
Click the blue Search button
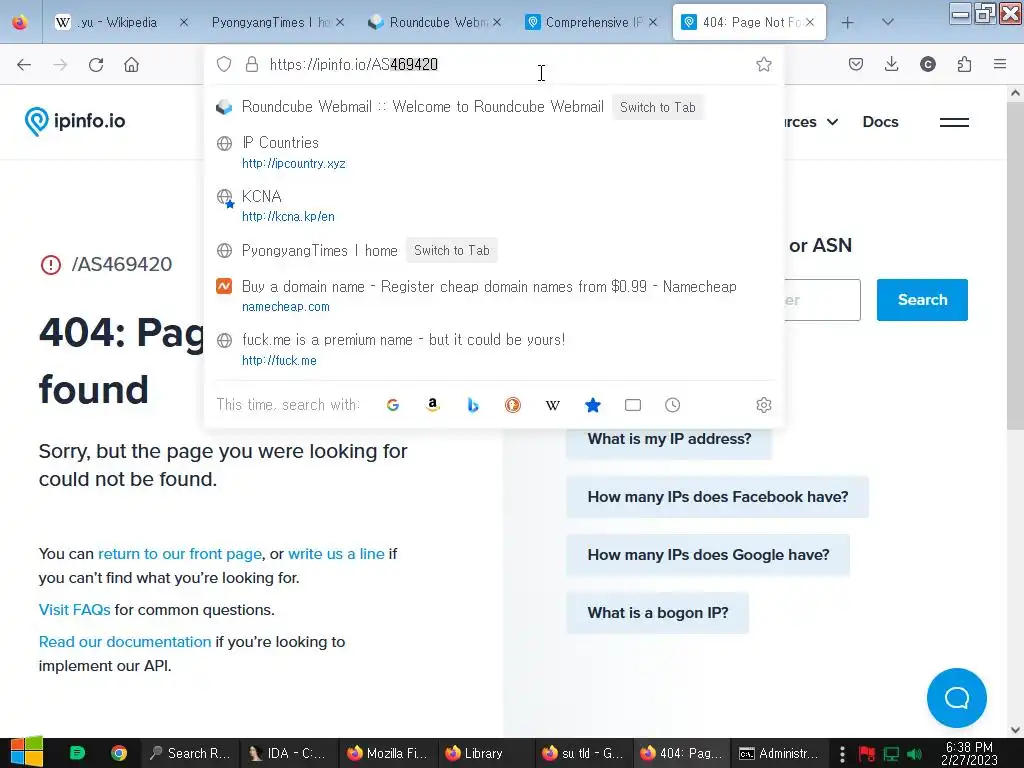[x=922, y=300]
